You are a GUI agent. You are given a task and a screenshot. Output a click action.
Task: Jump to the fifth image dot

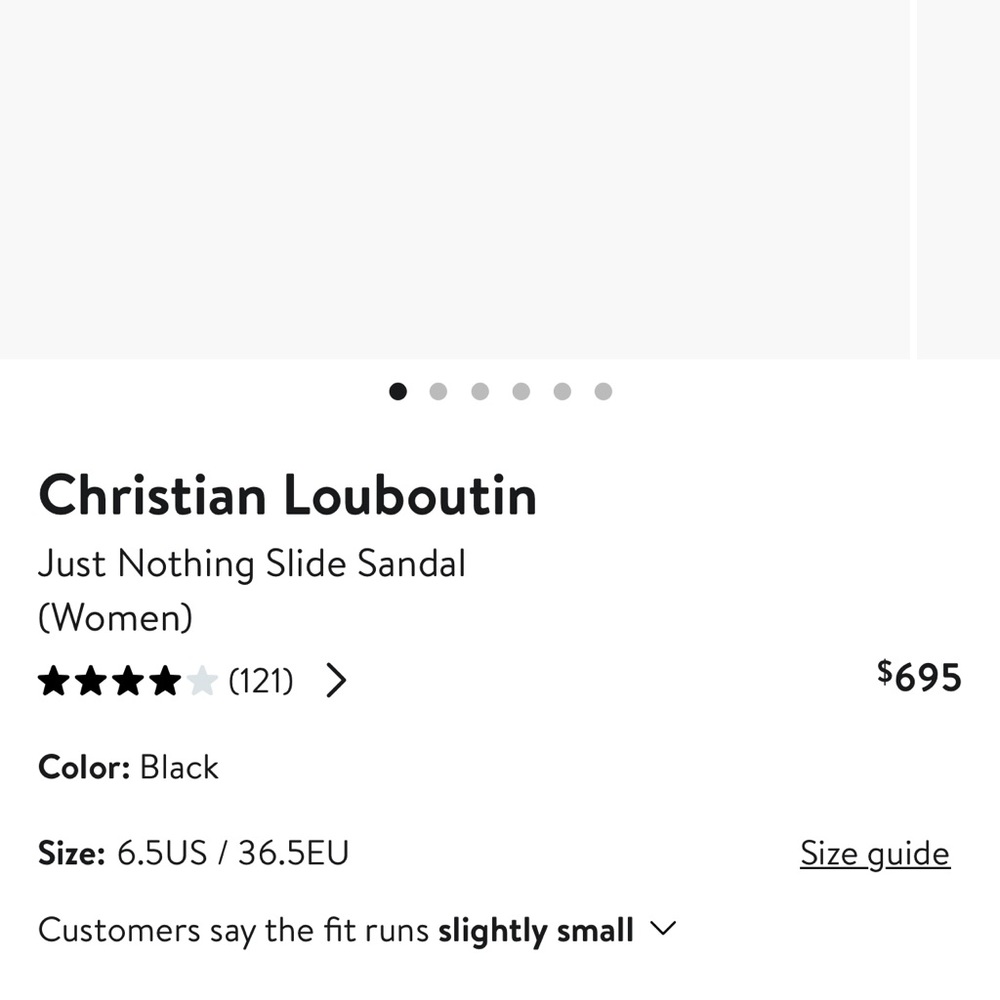click(x=562, y=391)
